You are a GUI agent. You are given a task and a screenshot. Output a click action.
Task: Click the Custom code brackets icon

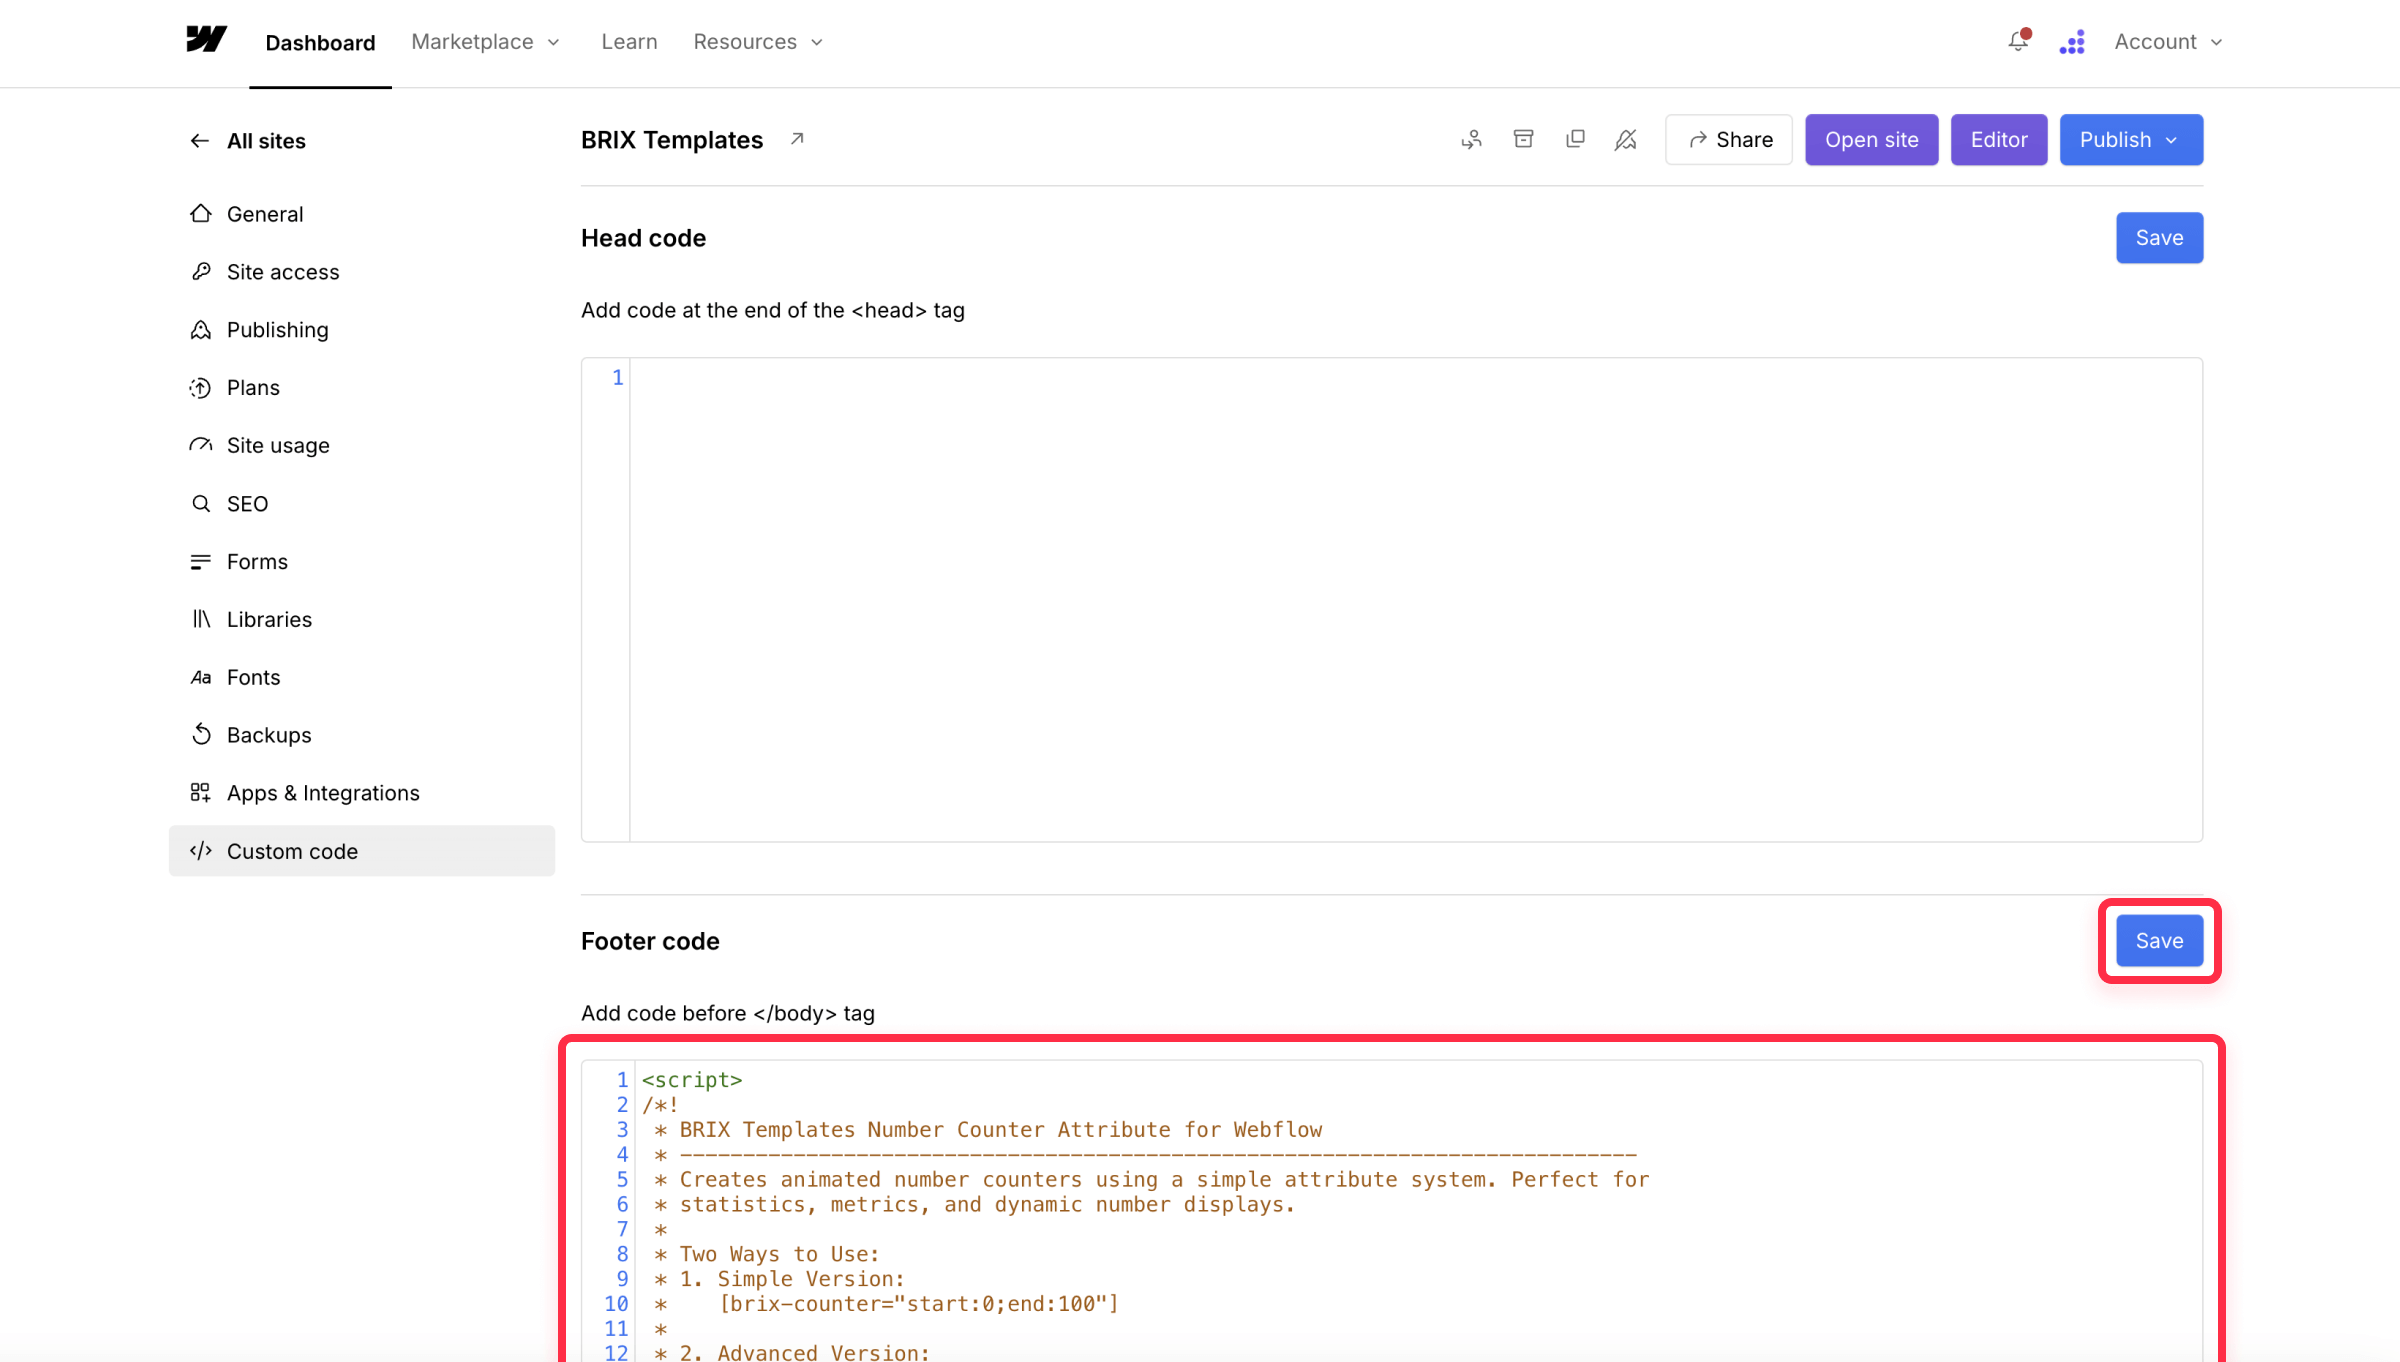[x=201, y=850]
